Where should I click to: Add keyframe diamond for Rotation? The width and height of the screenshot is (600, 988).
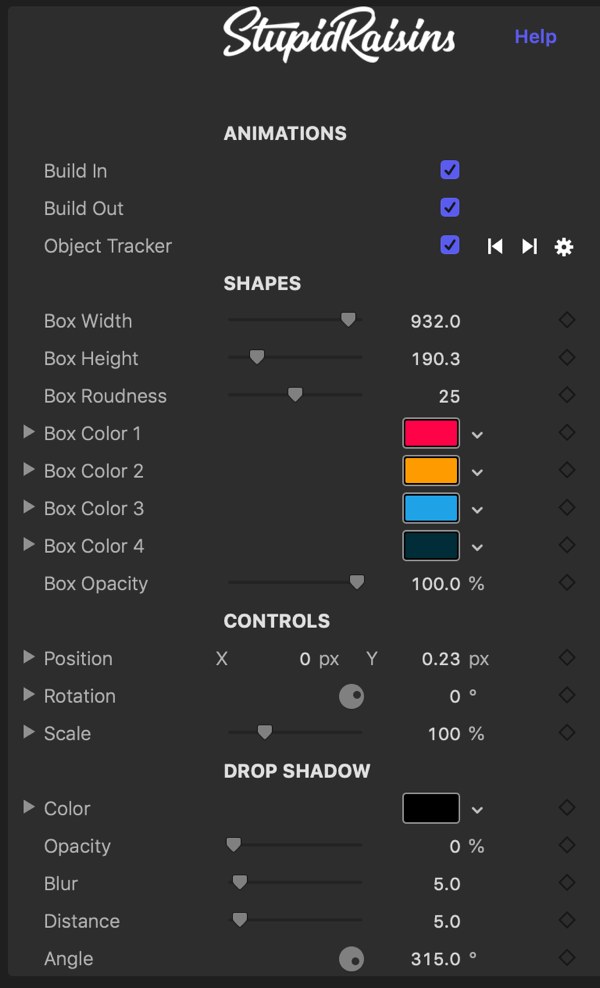(x=567, y=695)
